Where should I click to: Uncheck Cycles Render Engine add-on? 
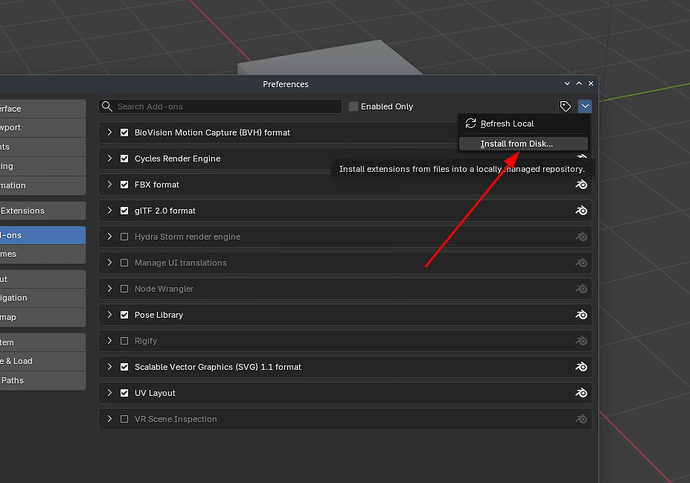pos(125,158)
